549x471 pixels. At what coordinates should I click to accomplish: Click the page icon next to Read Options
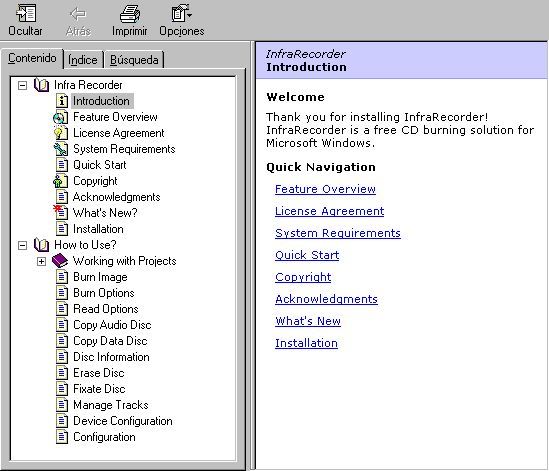pyautogui.click(x=62, y=309)
